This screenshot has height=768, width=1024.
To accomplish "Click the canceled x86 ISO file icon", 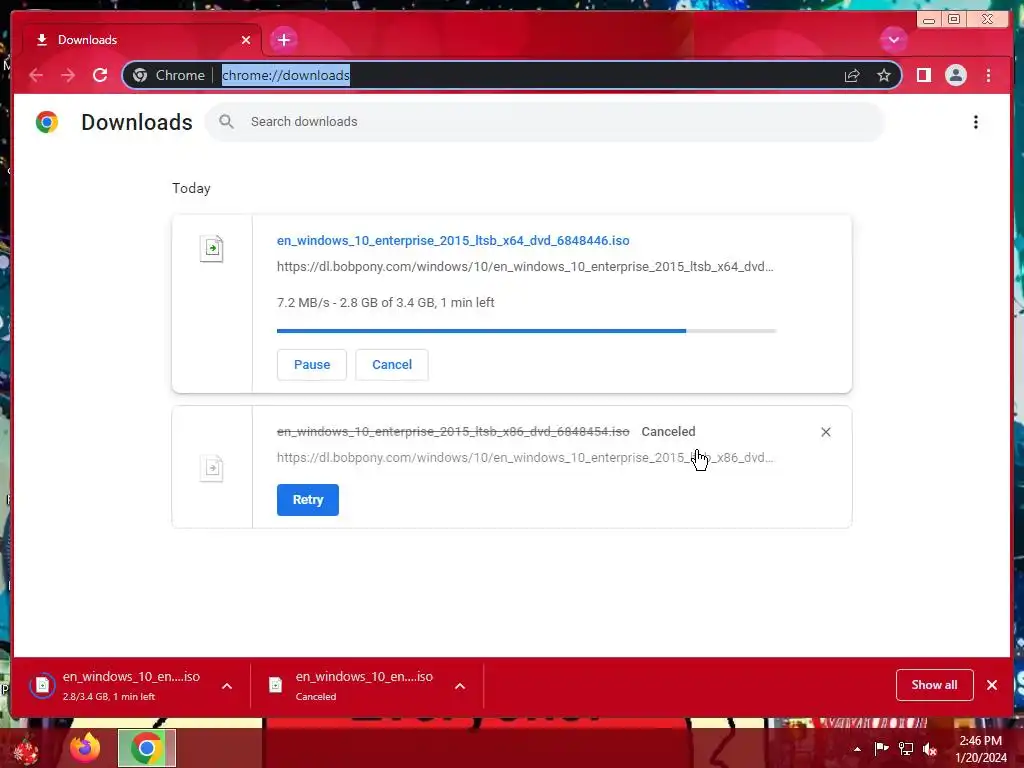I will coord(212,468).
